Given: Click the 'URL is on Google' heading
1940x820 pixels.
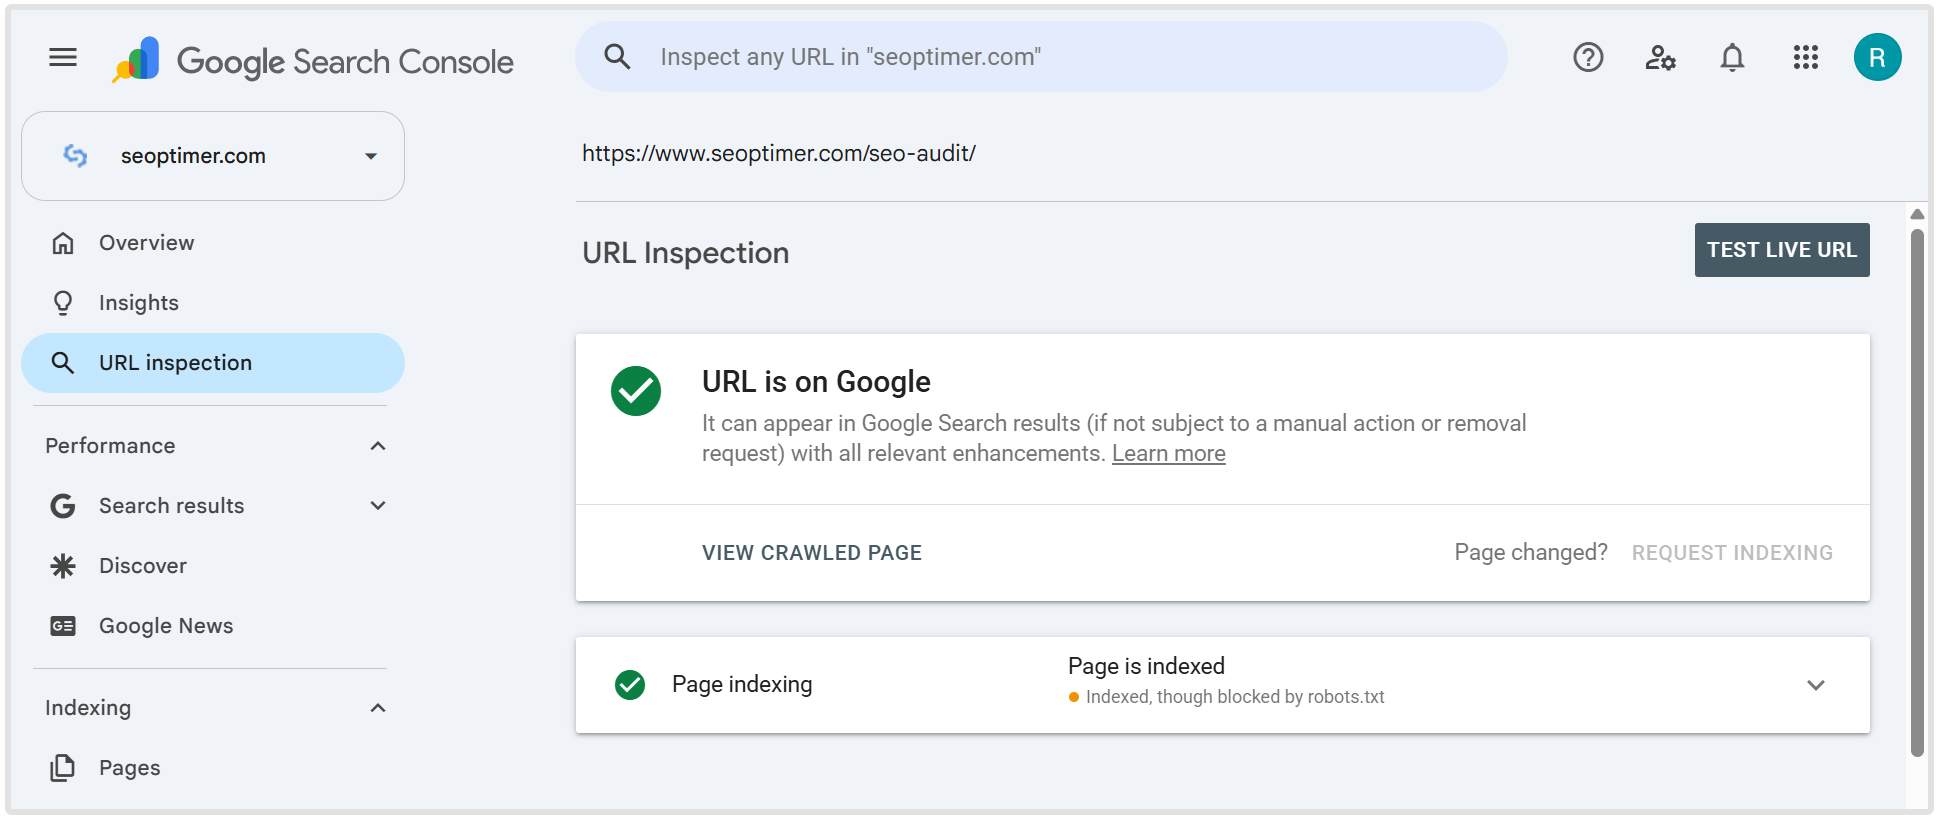Looking at the screenshot, I should 816,382.
